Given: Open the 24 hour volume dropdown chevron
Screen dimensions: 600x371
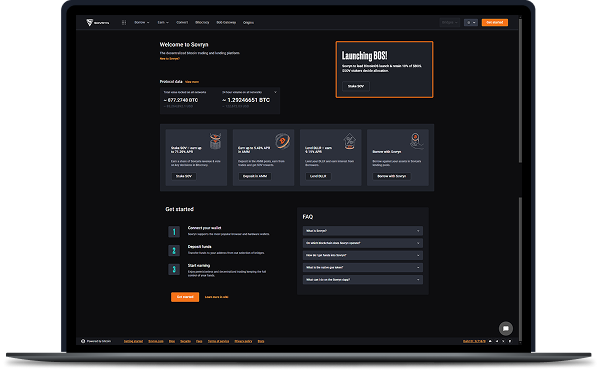Looking at the screenshot, I should click(x=275, y=92).
